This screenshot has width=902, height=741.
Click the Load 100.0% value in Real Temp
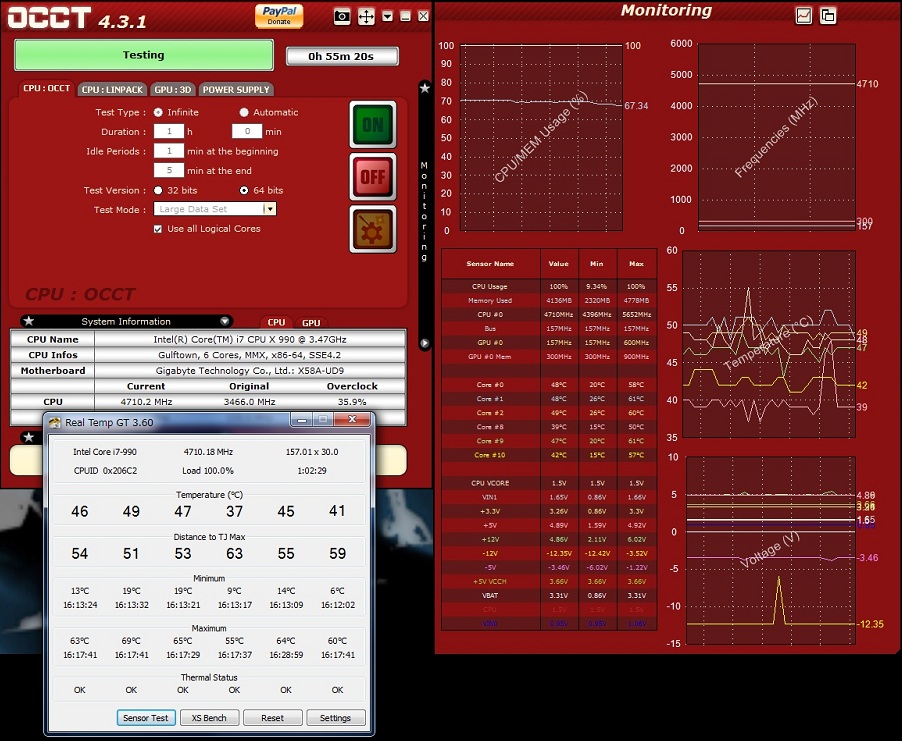208,471
